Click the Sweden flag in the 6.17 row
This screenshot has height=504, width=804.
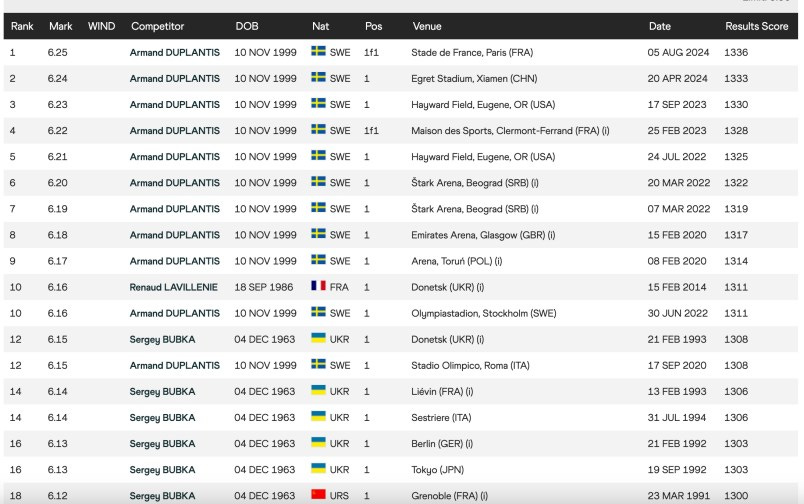click(x=318, y=260)
